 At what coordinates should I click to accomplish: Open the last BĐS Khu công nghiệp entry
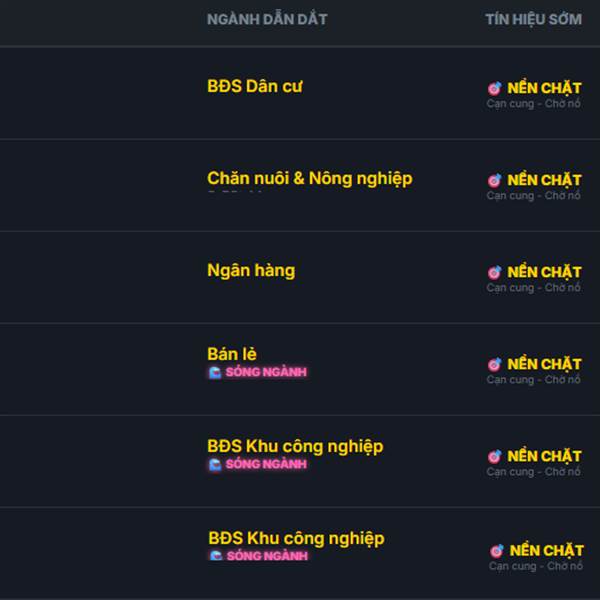coord(296,538)
